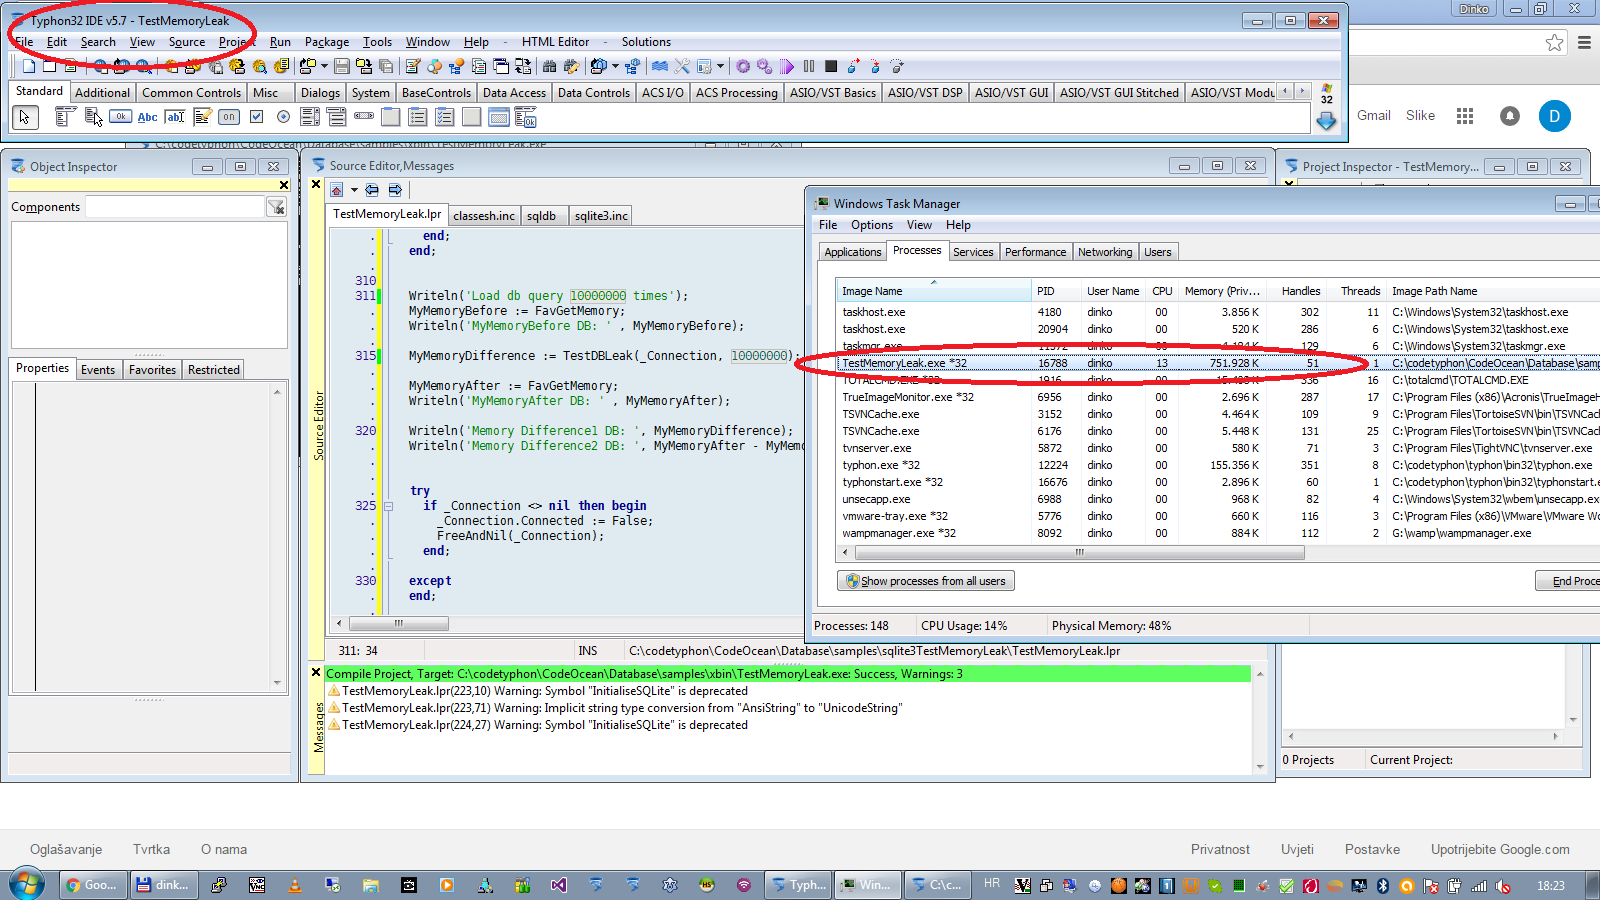
Task: Collapse the code fold marker at line 325
Action: [x=387, y=506]
